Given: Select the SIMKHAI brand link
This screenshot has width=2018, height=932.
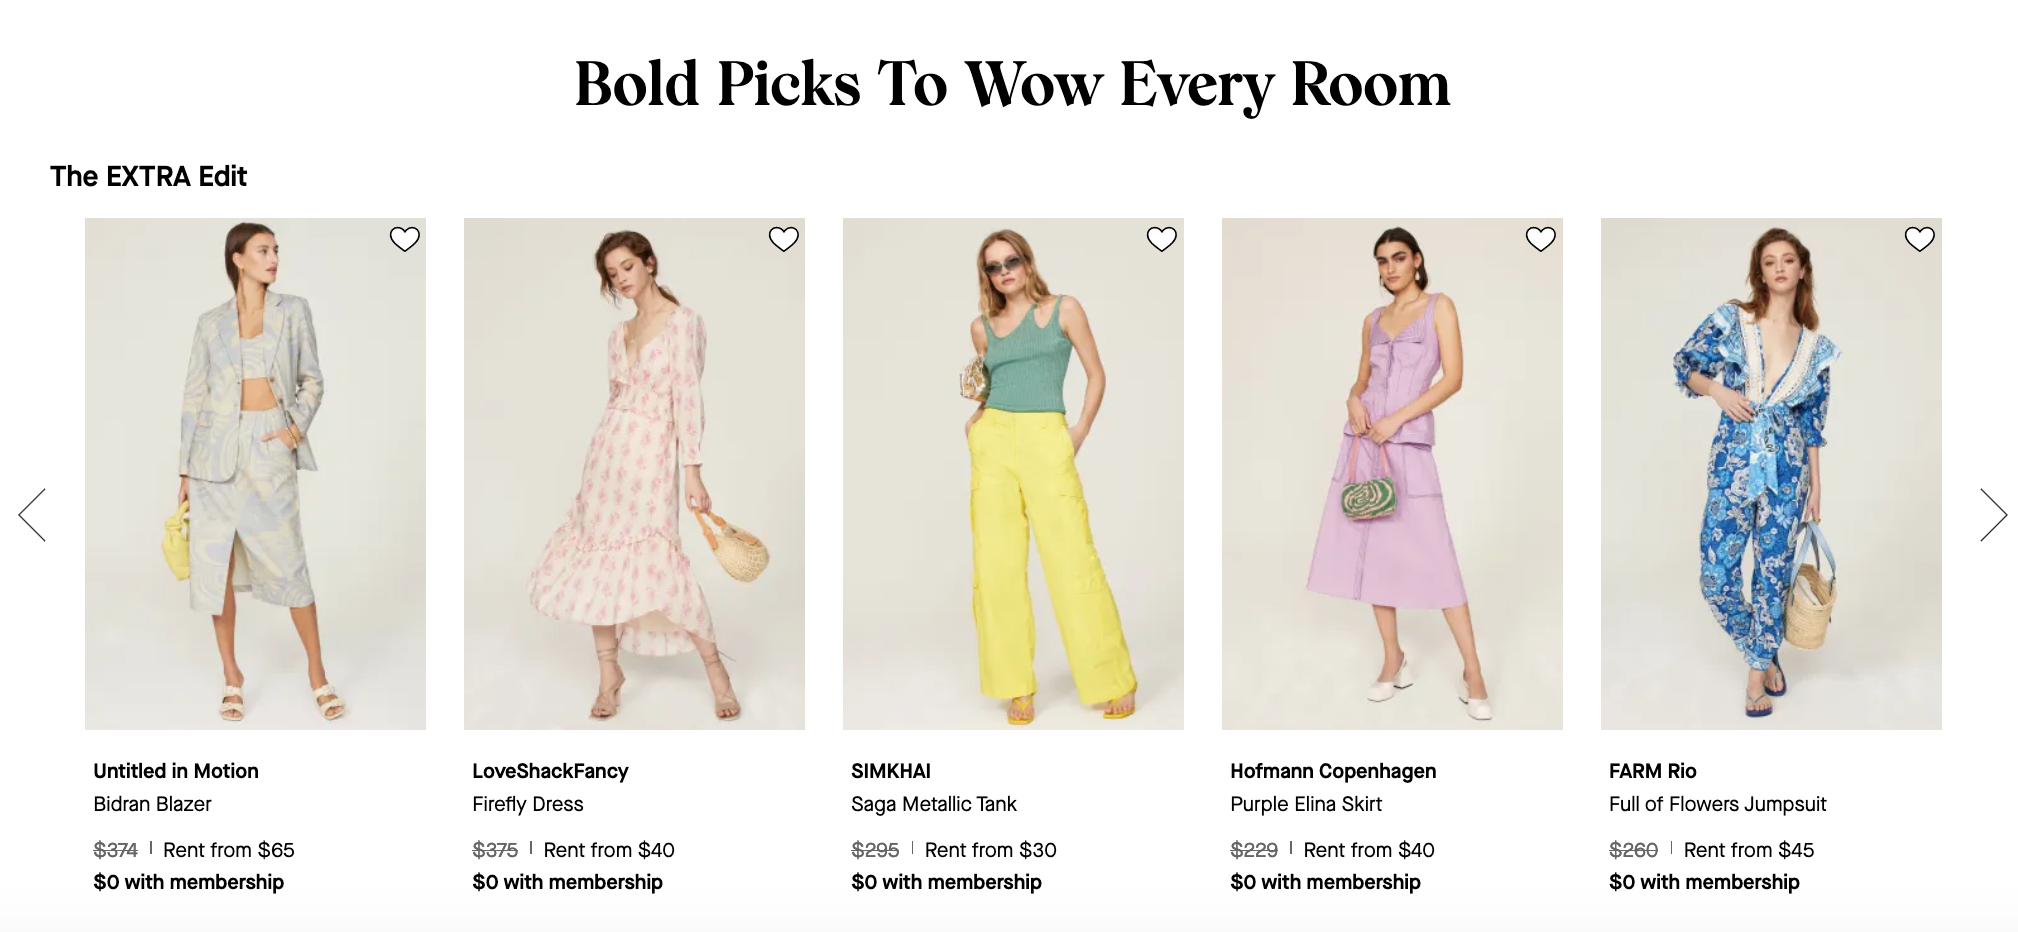Looking at the screenshot, I should pyautogui.click(x=891, y=771).
